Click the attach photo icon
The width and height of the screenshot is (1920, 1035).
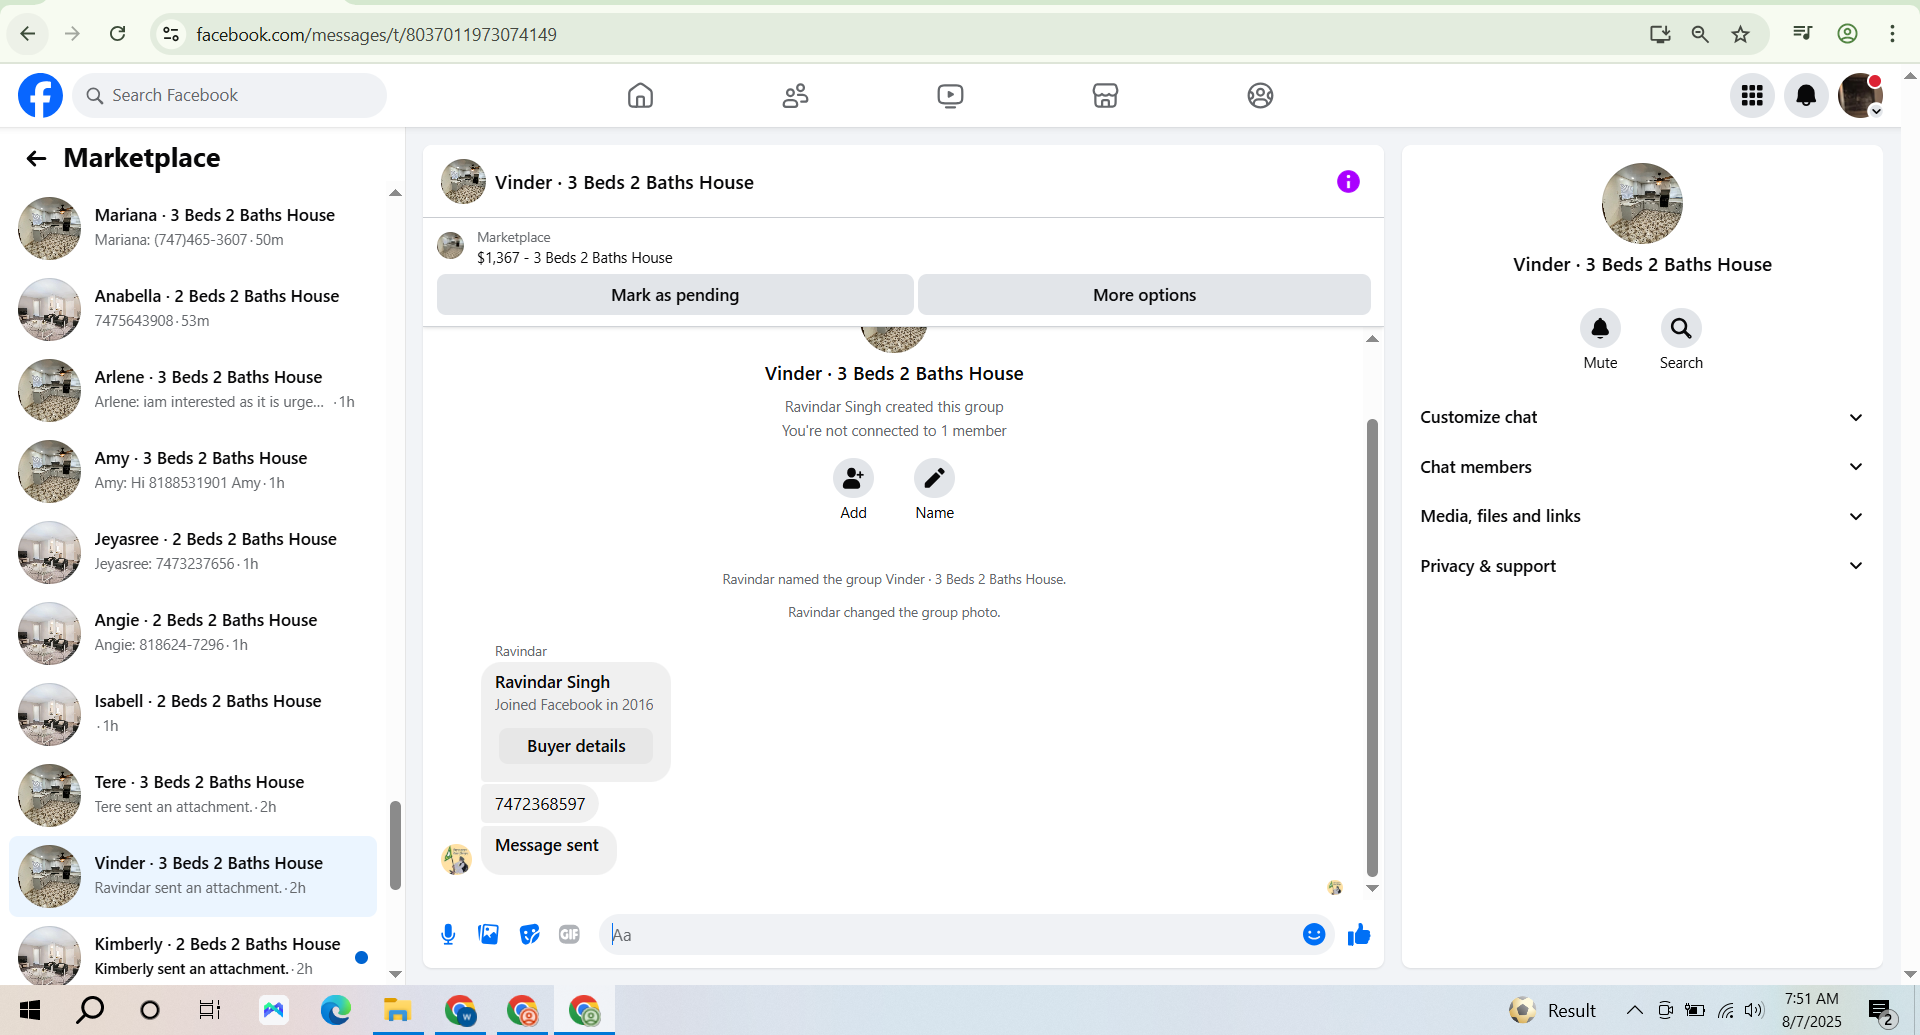coord(488,934)
